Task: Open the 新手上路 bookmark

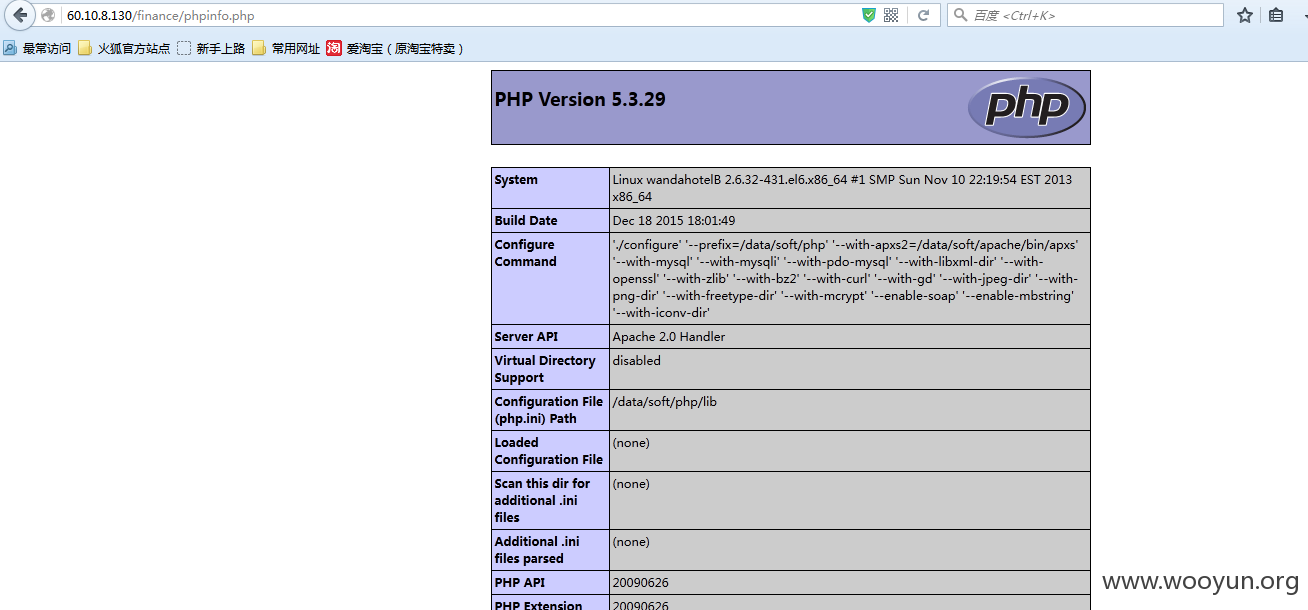Action: tap(211, 48)
